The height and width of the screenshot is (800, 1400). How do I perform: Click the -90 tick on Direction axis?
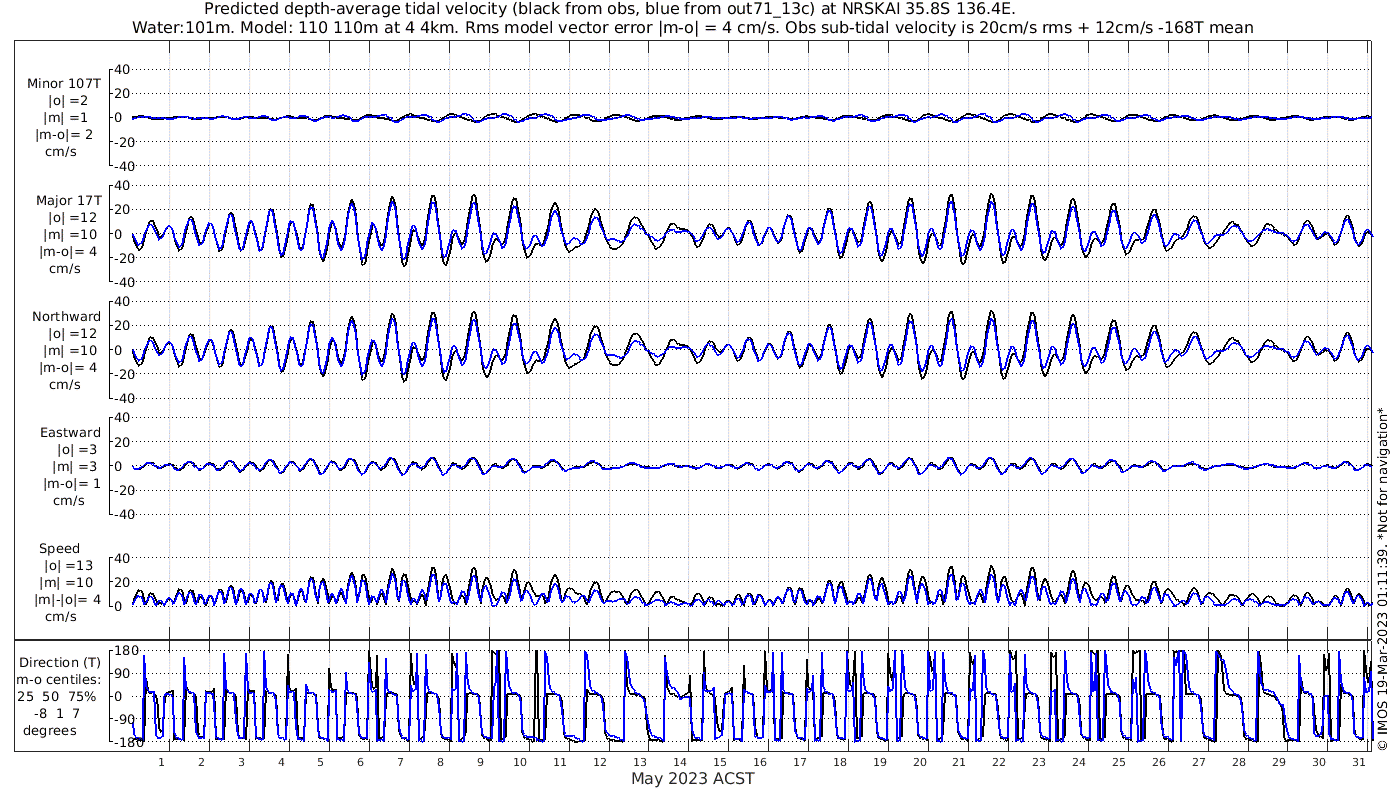click(x=125, y=719)
